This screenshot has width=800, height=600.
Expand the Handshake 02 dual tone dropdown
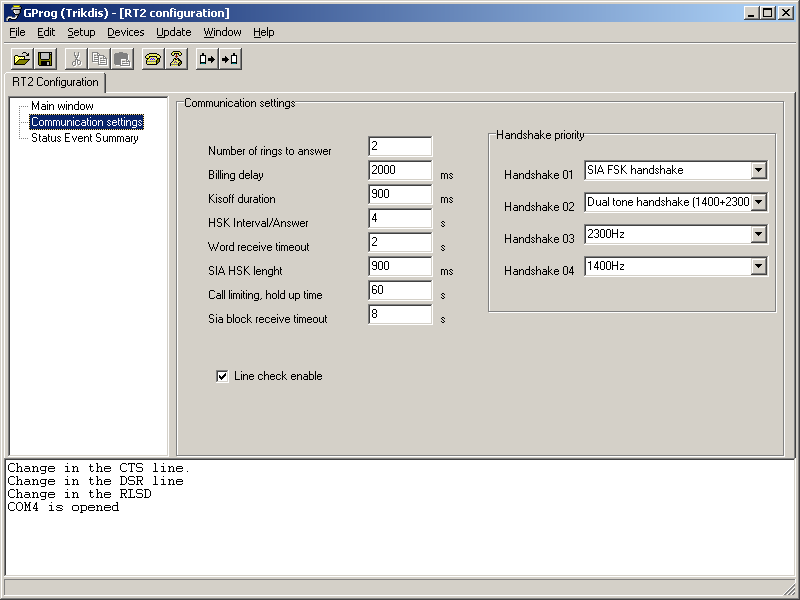tap(762, 202)
